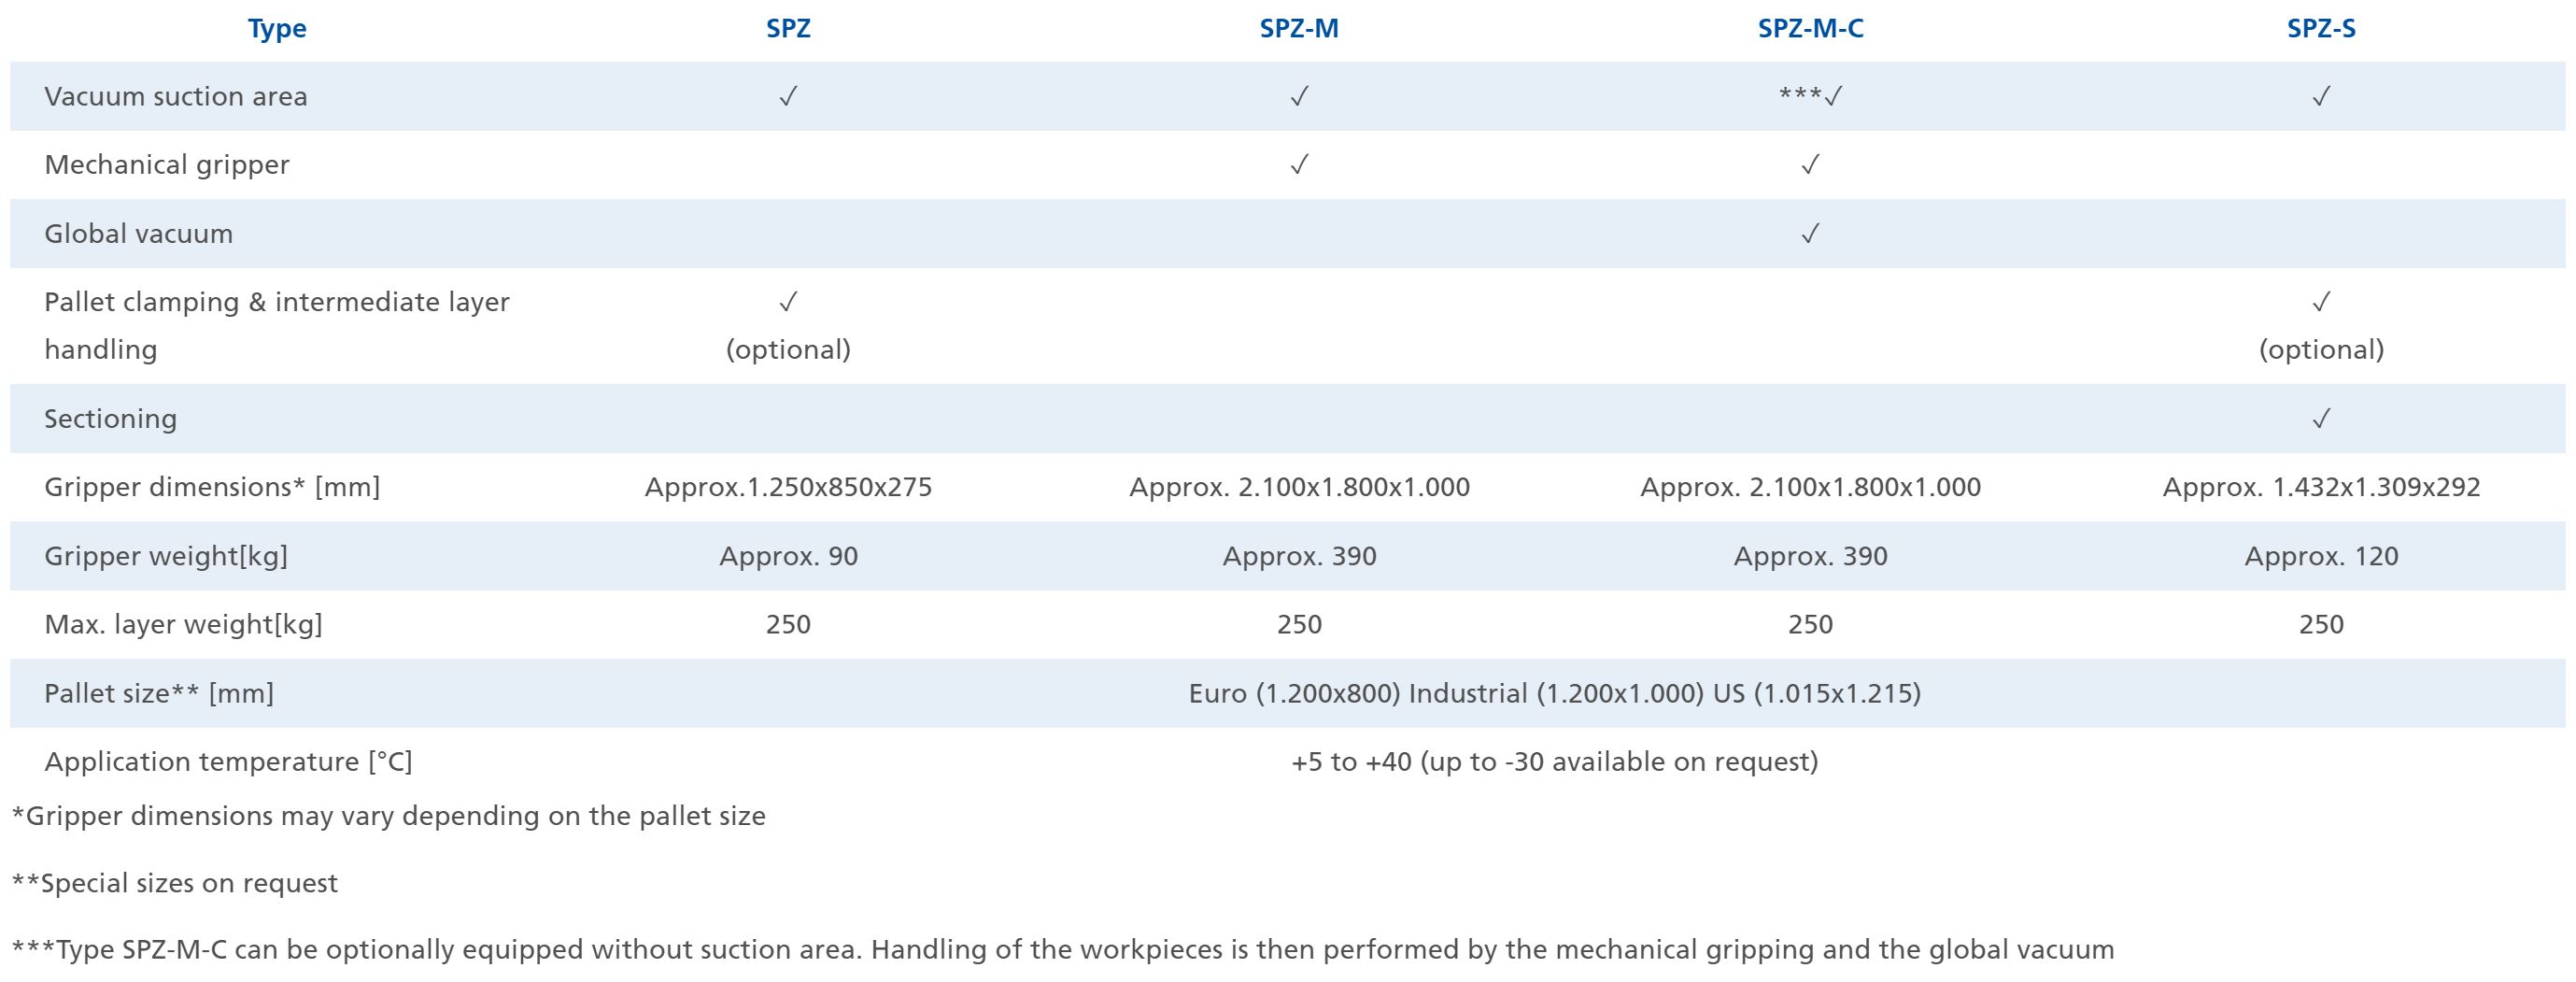The width and height of the screenshot is (2576, 982).
Task: Select SPZ-M-C "Approx. 2.100x1.800x1.000" dimensions cell
Action: click(x=1810, y=487)
